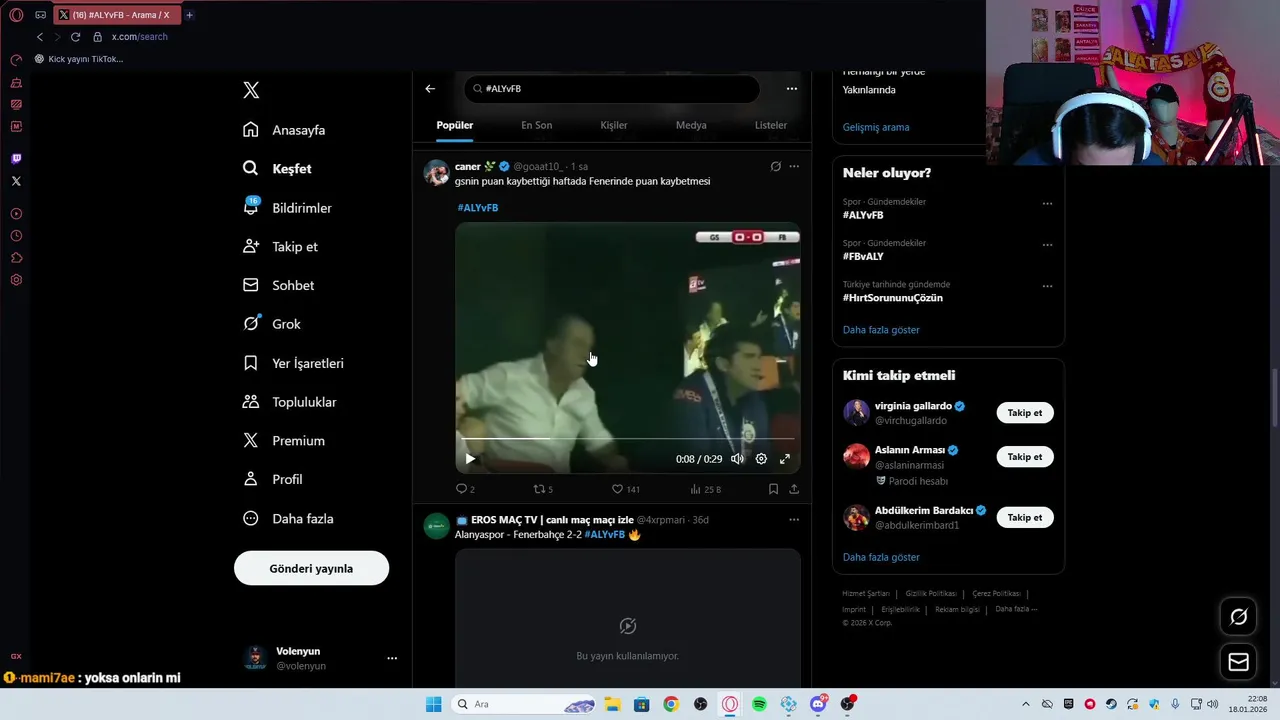Reload the x.com page
This screenshot has height=720, width=1280.
(x=75, y=37)
